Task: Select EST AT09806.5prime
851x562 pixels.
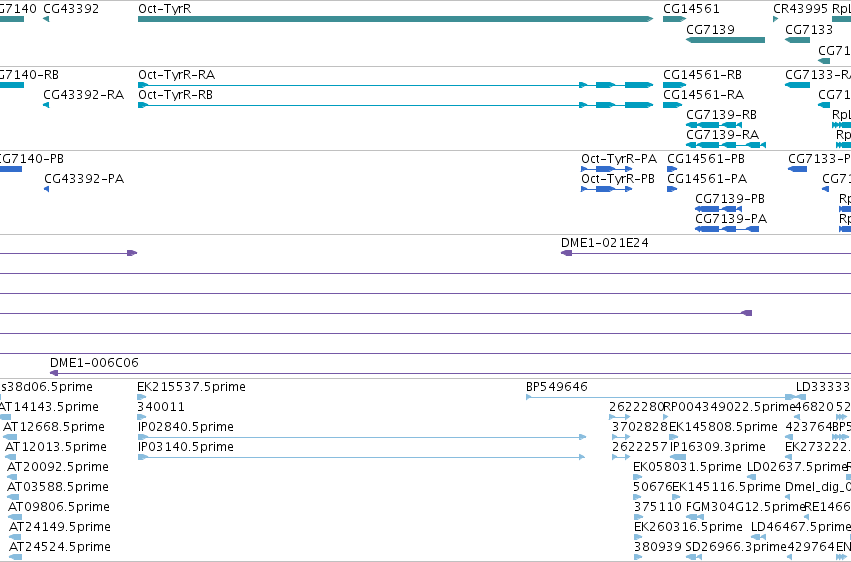Action: coord(13,517)
